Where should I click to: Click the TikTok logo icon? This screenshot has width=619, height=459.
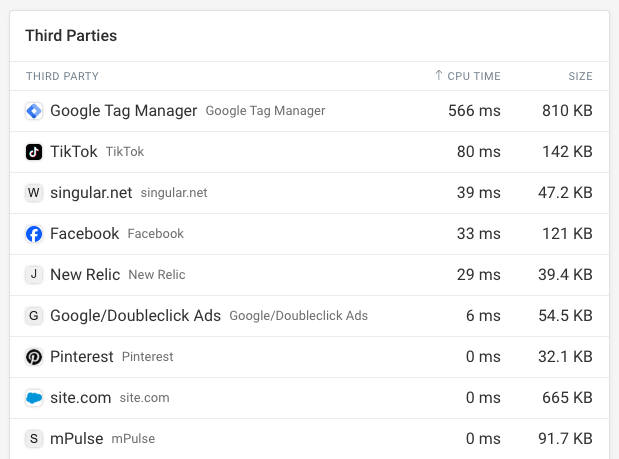(34, 152)
